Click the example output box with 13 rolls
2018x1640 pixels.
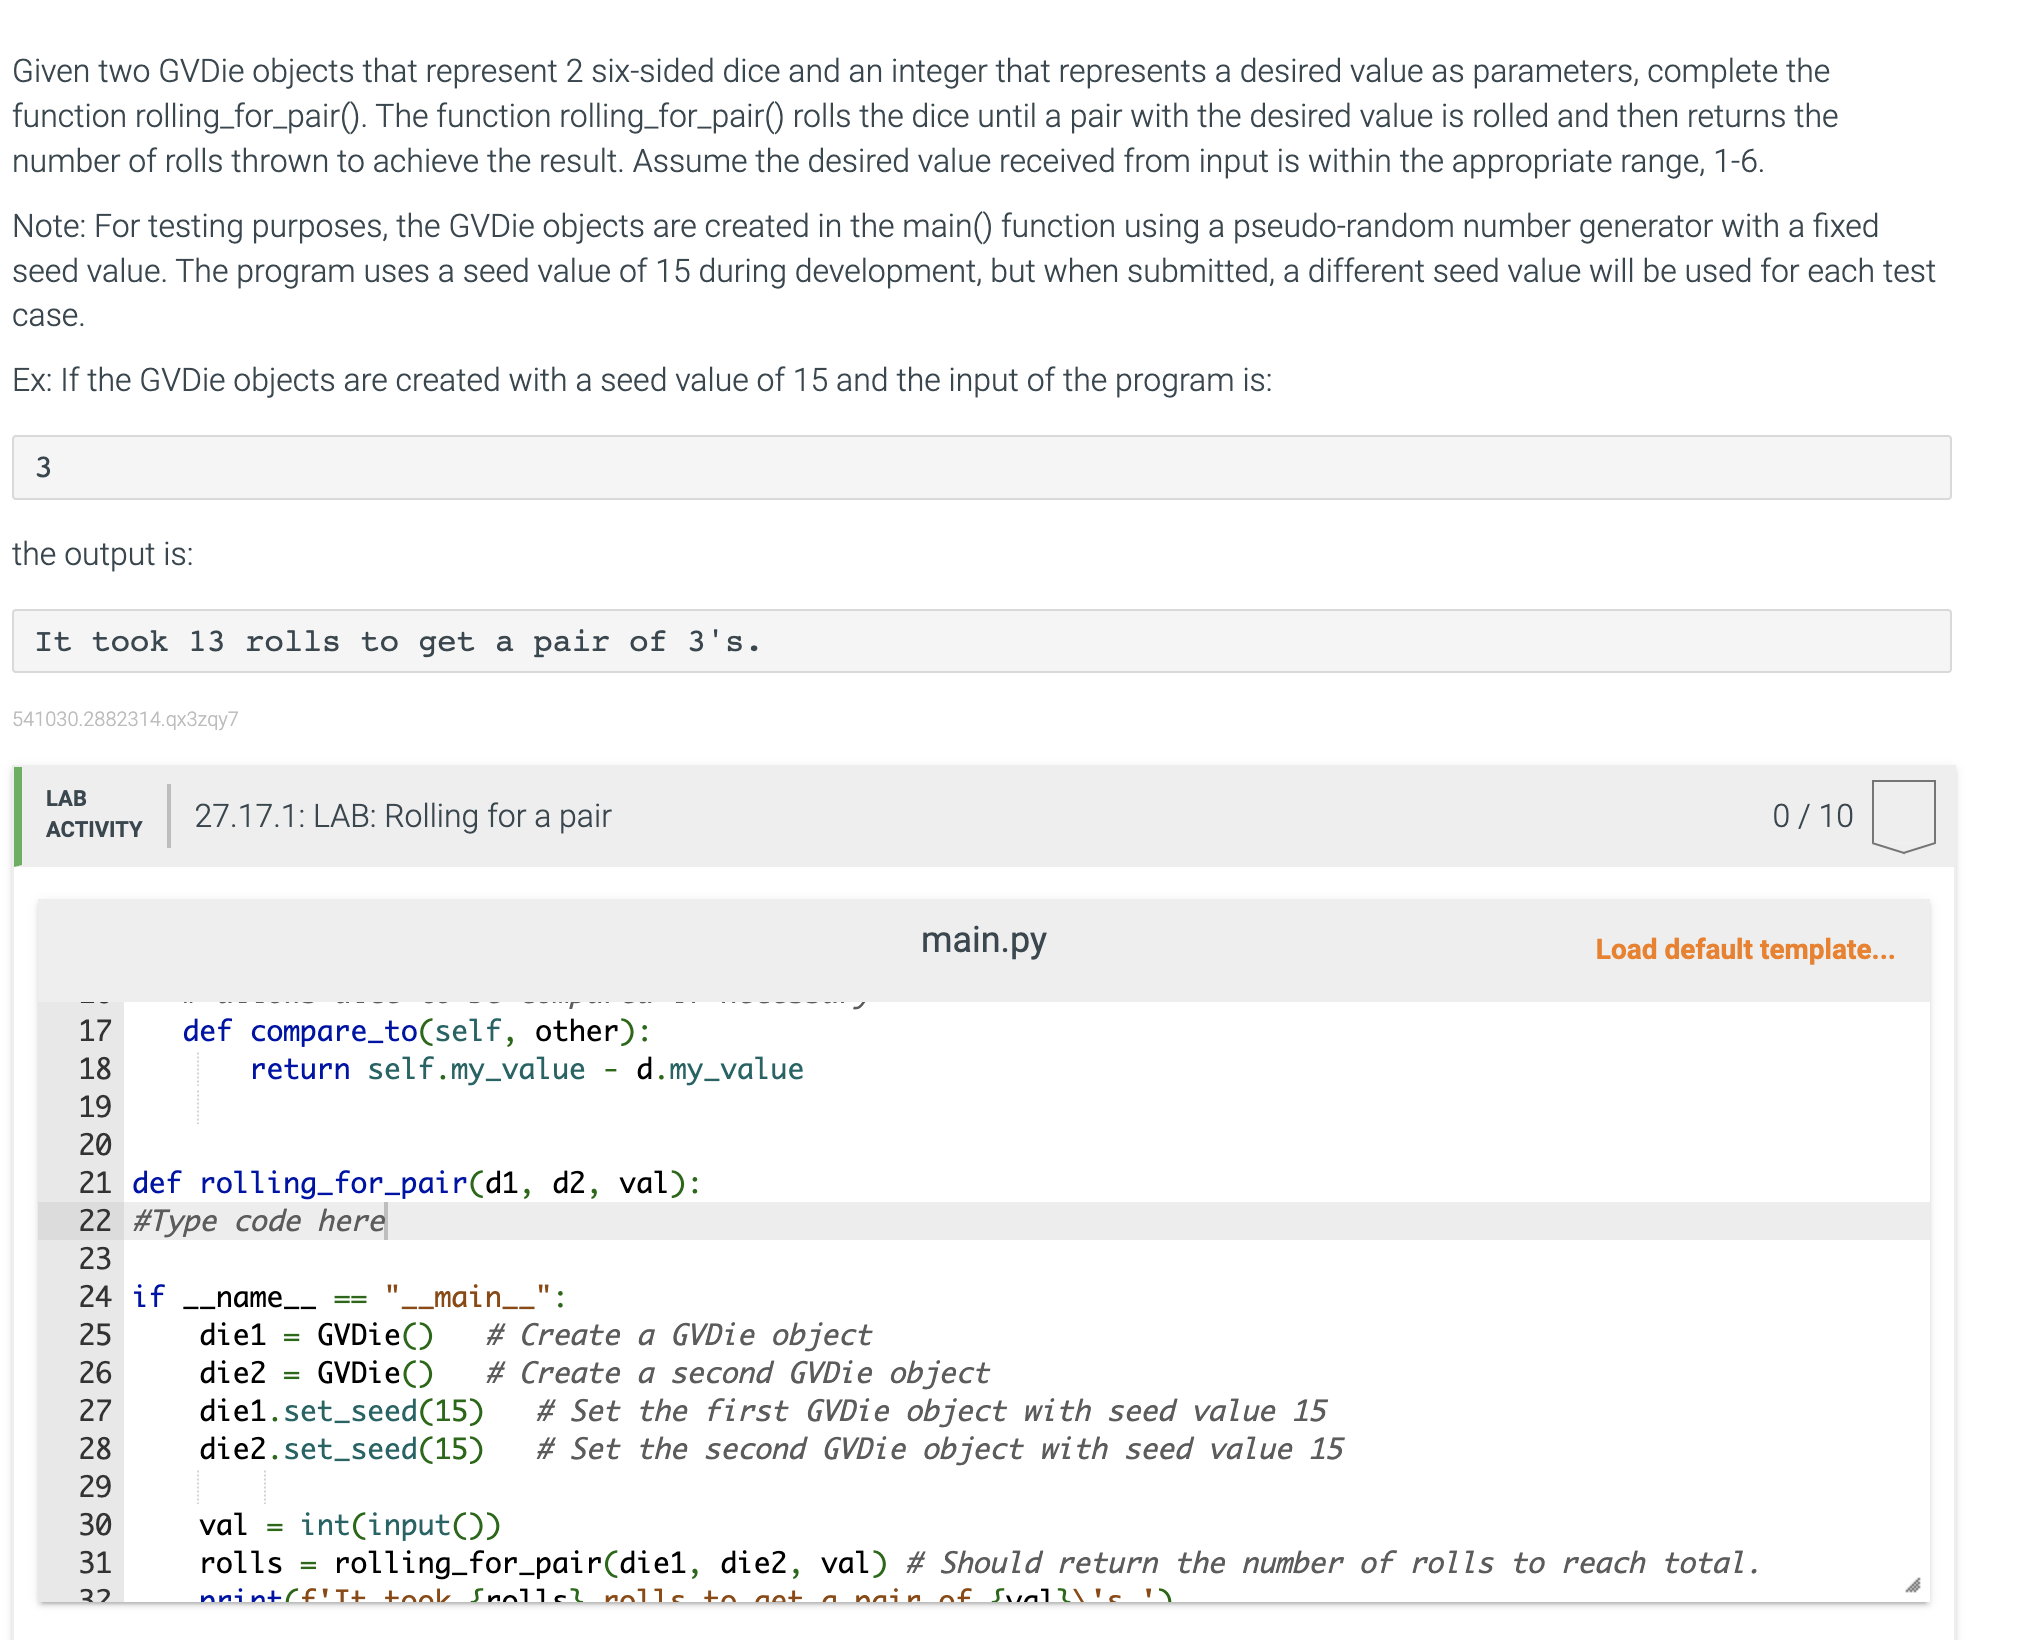point(980,641)
